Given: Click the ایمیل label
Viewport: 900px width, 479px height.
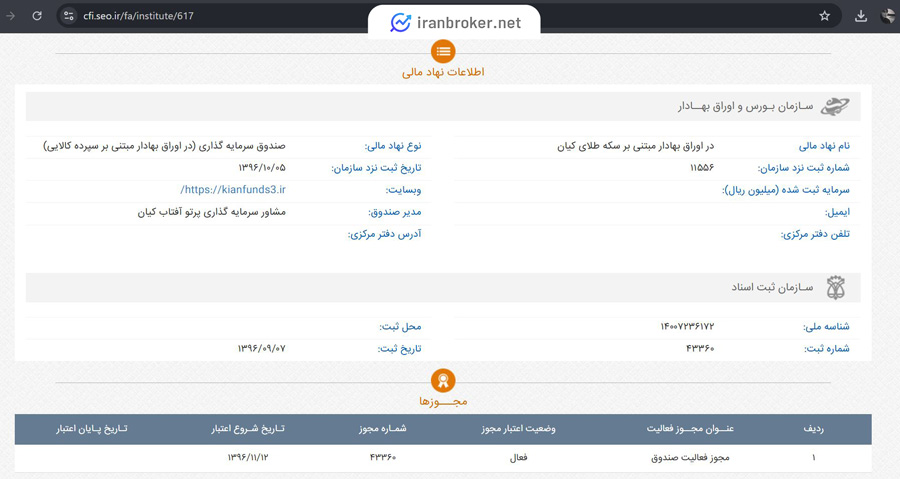Looking at the screenshot, I should point(837,212).
